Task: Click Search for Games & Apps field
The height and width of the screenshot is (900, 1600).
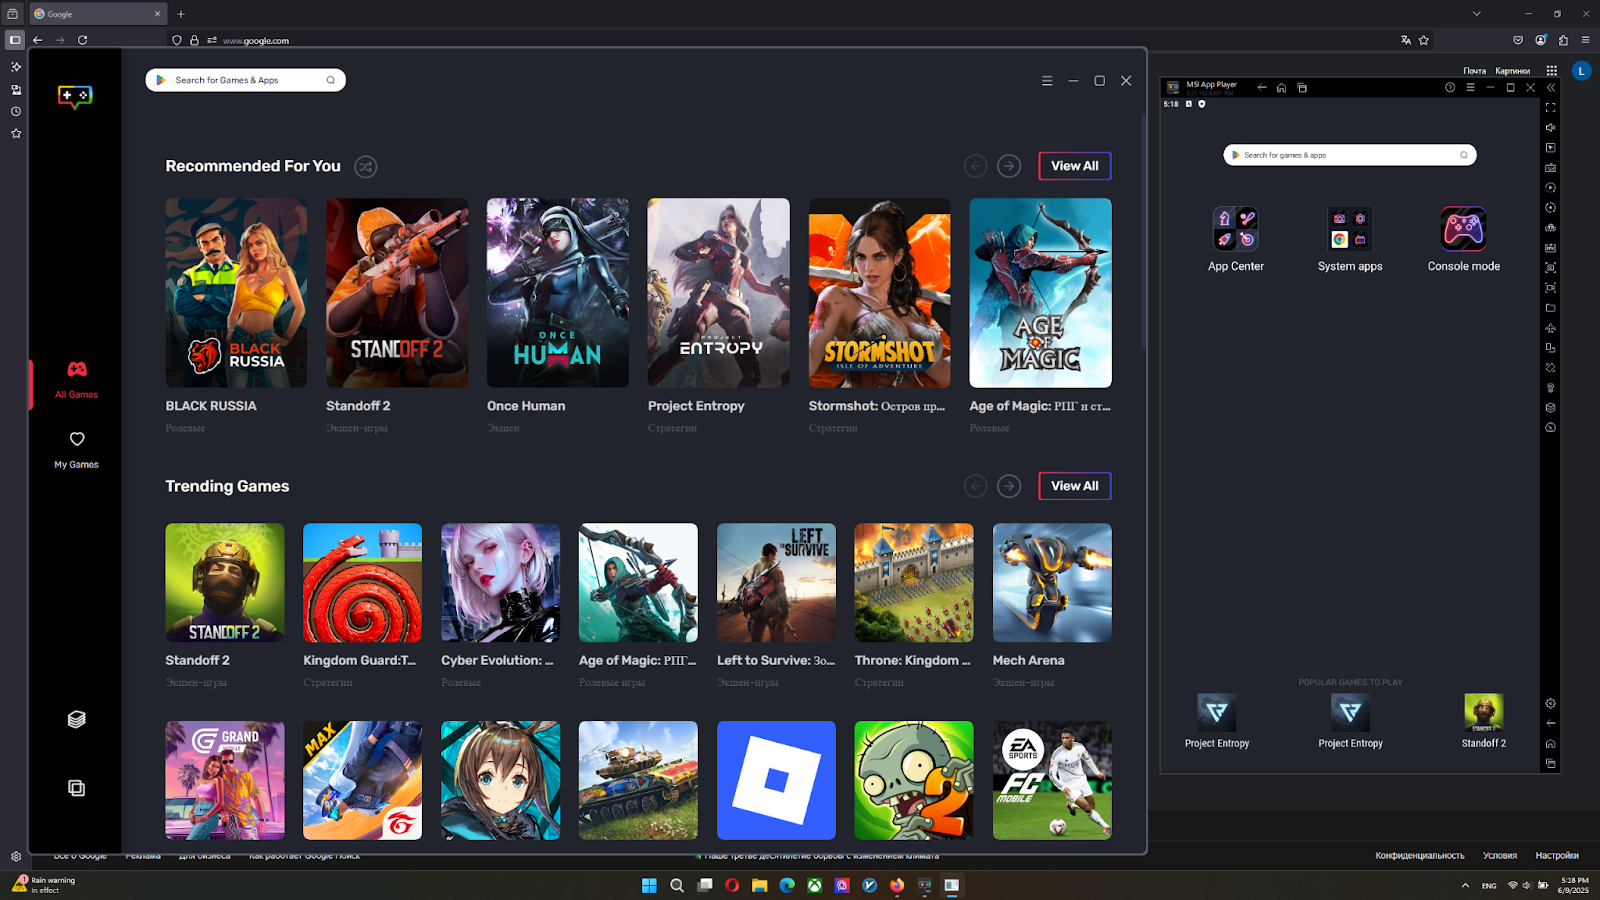Action: (245, 80)
